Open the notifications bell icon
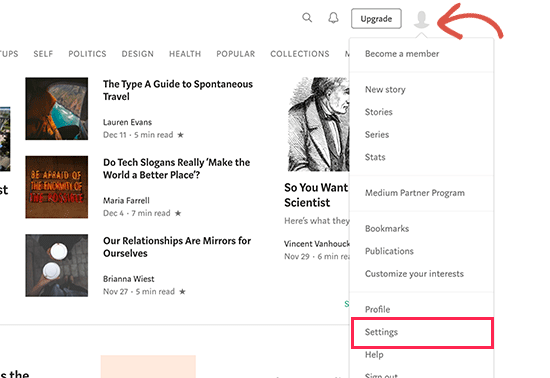Viewport: 550px width, 378px height. (x=333, y=18)
